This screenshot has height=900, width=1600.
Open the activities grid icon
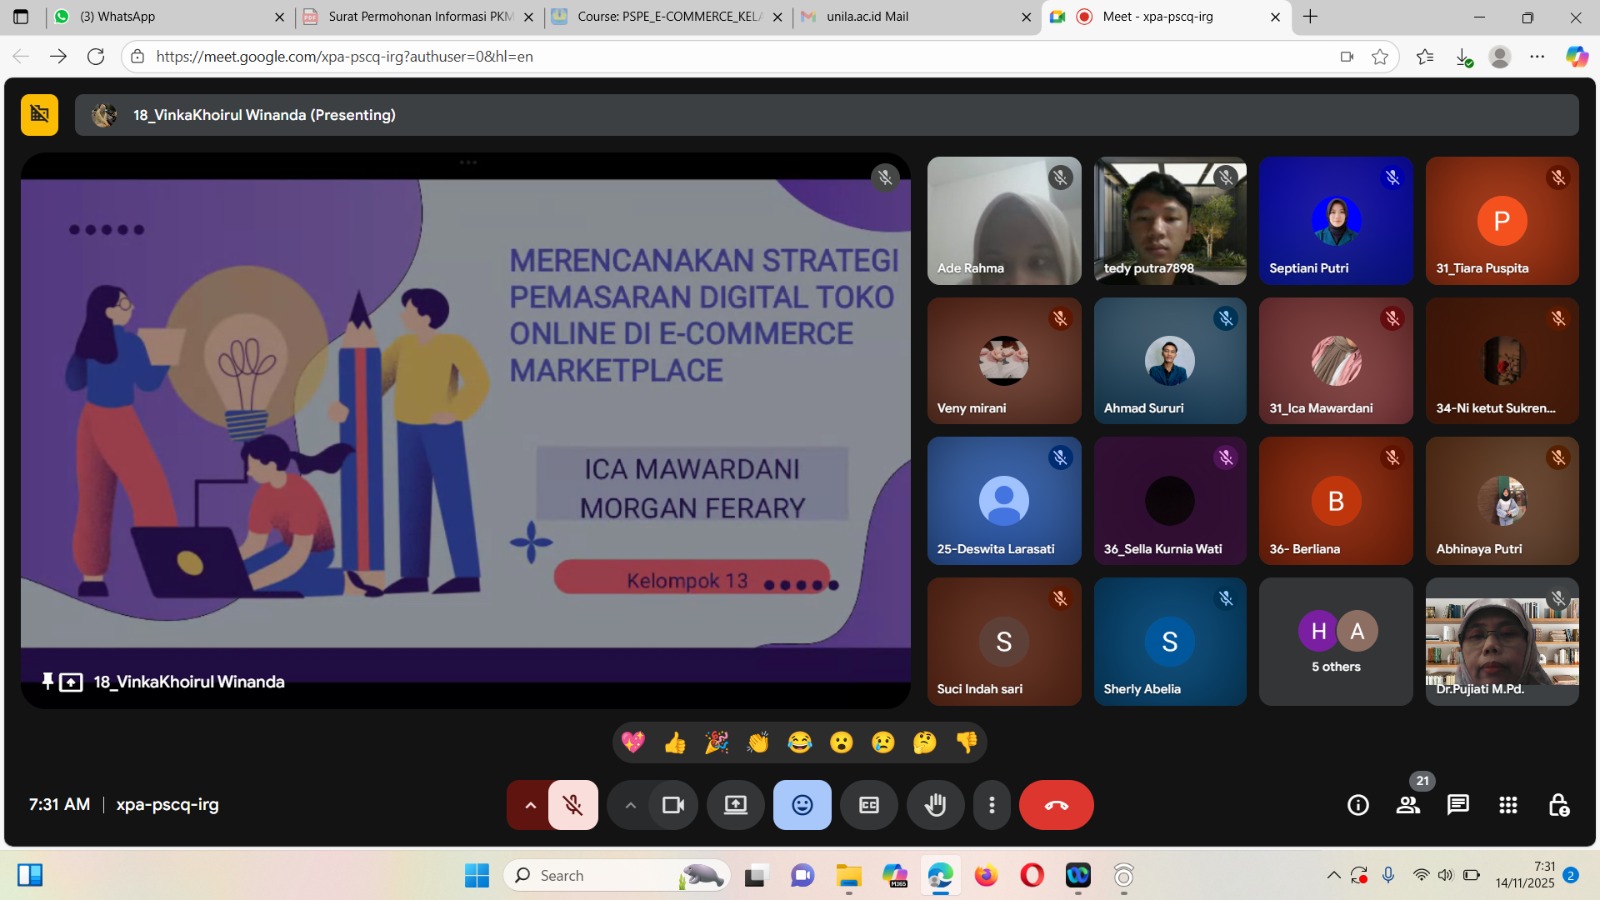(x=1508, y=805)
